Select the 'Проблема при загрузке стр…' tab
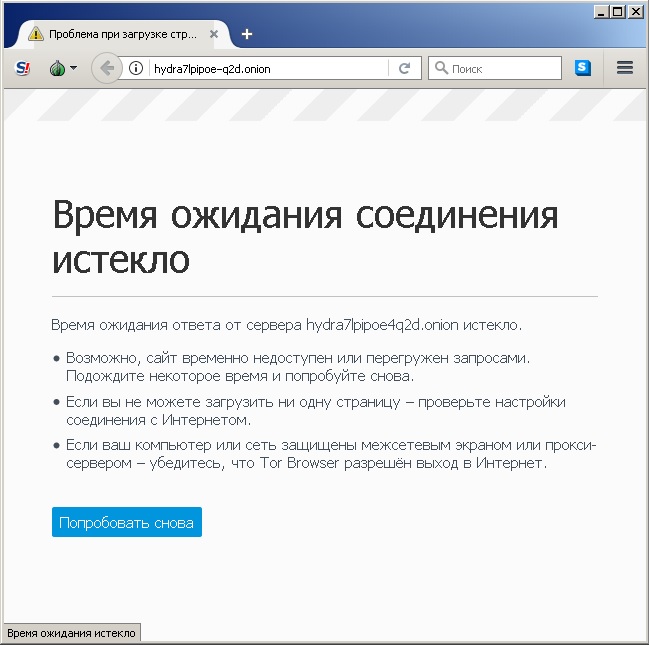Image resolution: width=649 pixels, height=645 pixels. coord(120,33)
